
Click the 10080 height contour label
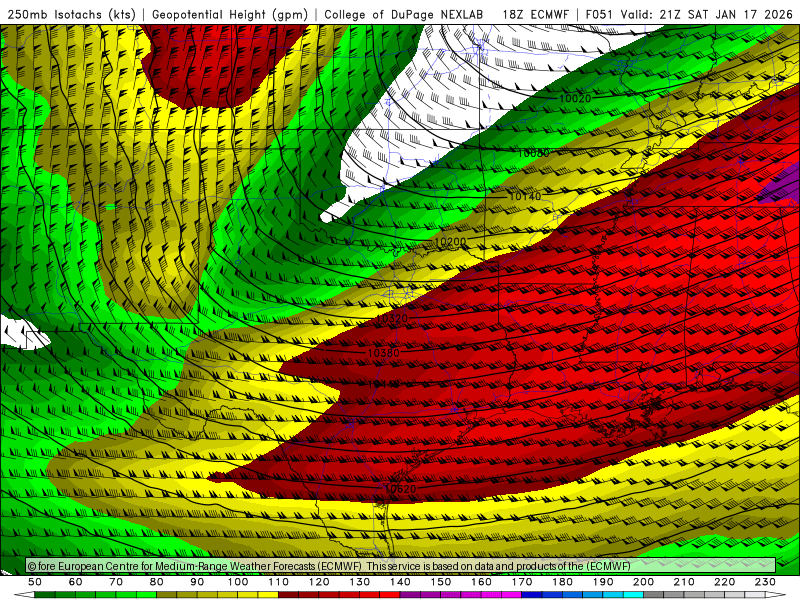tap(534, 153)
